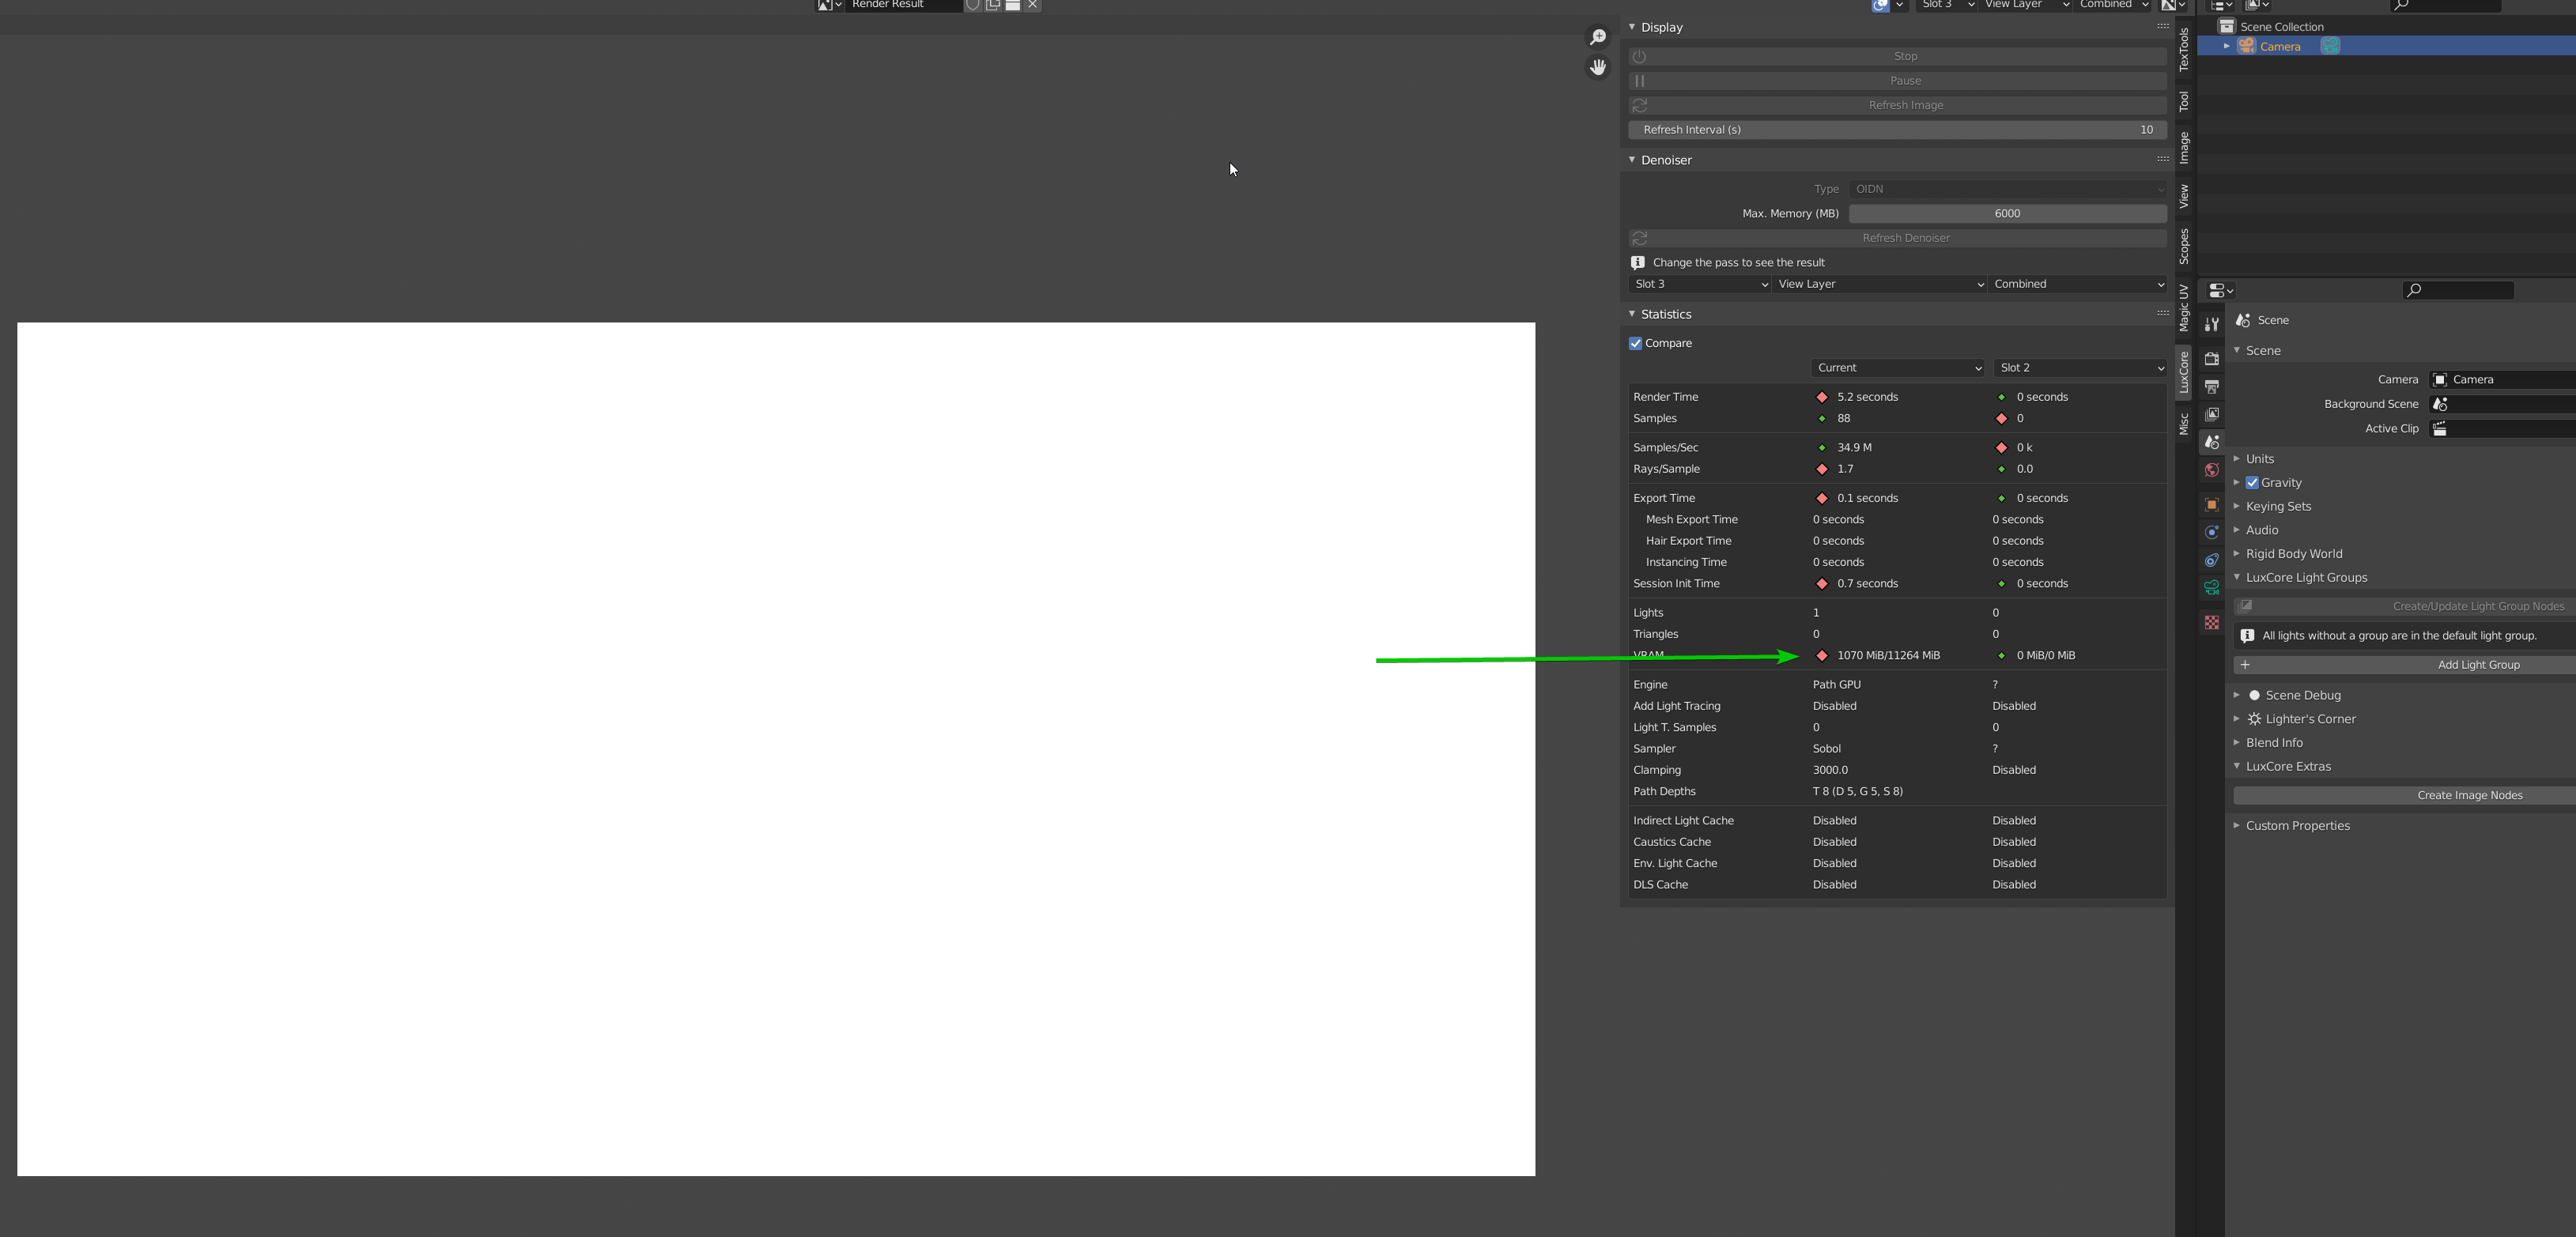
Task: Open the Texture properties checkerboard icon
Action: coord(2211,623)
